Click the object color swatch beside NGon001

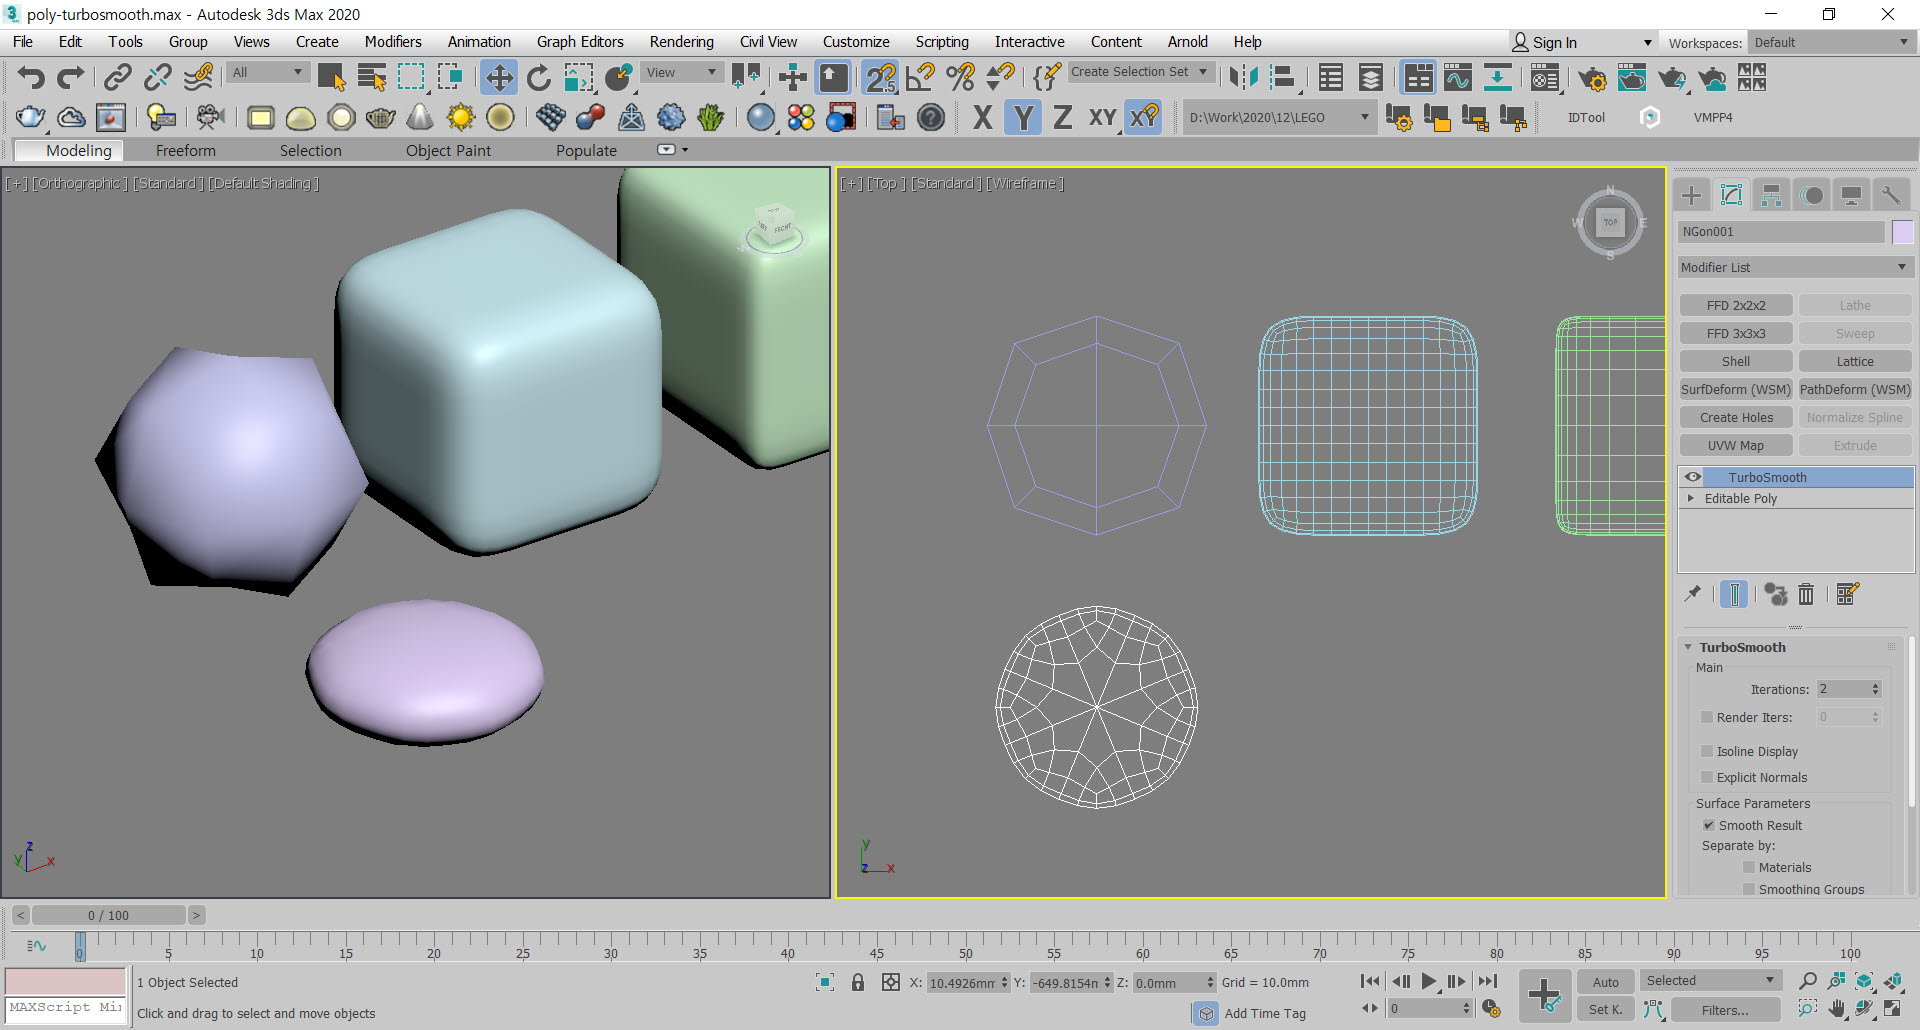[x=1902, y=232]
